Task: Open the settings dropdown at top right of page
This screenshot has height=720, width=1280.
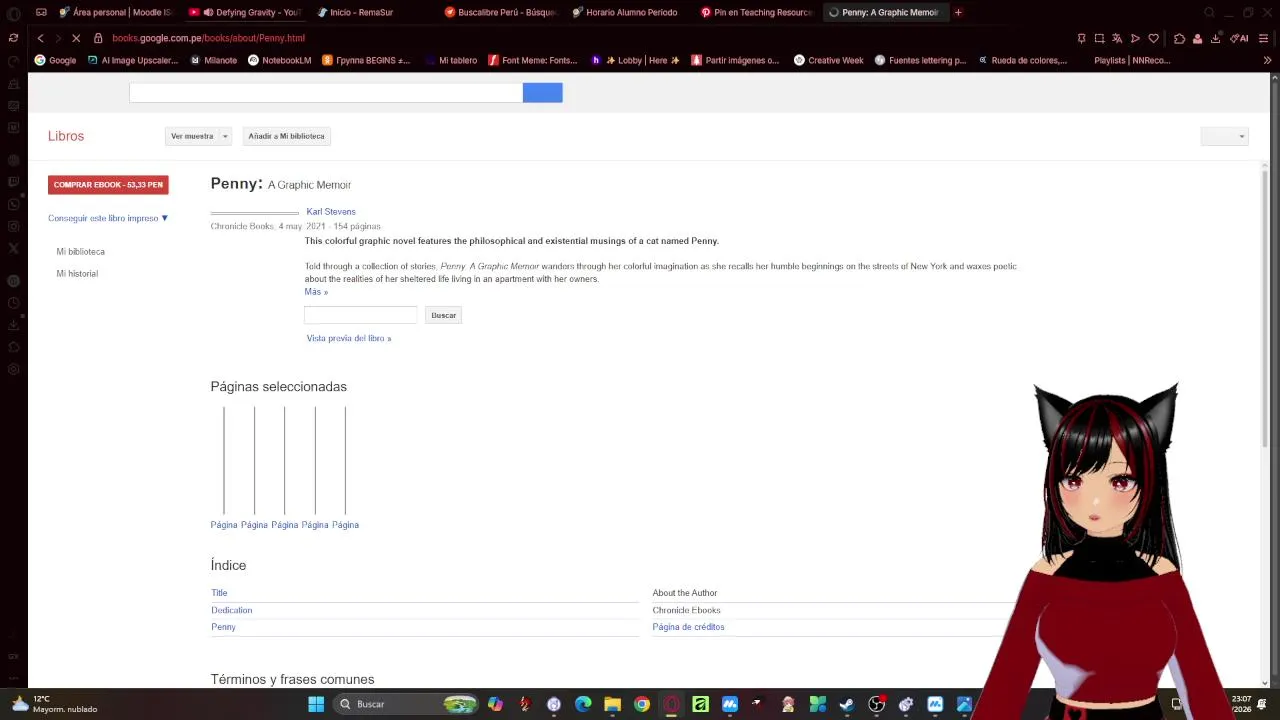Action: pyautogui.click(x=1225, y=137)
